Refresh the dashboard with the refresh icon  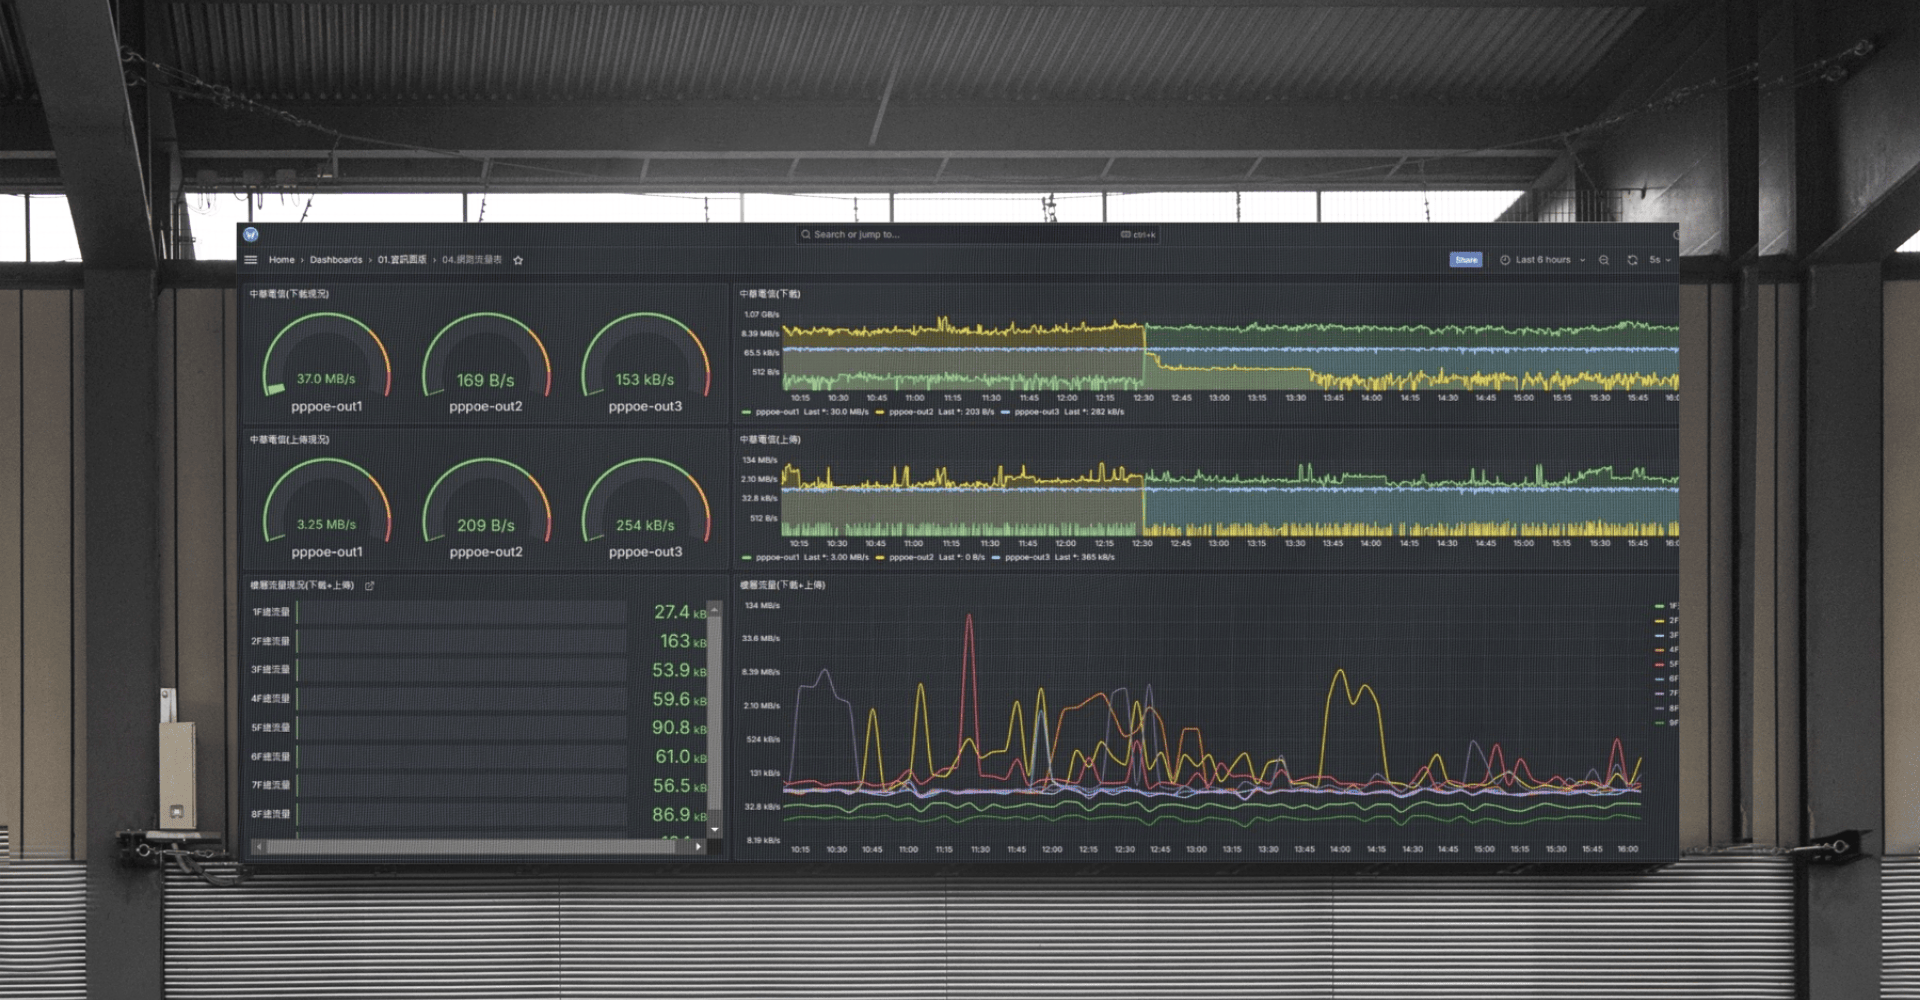[1632, 260]
